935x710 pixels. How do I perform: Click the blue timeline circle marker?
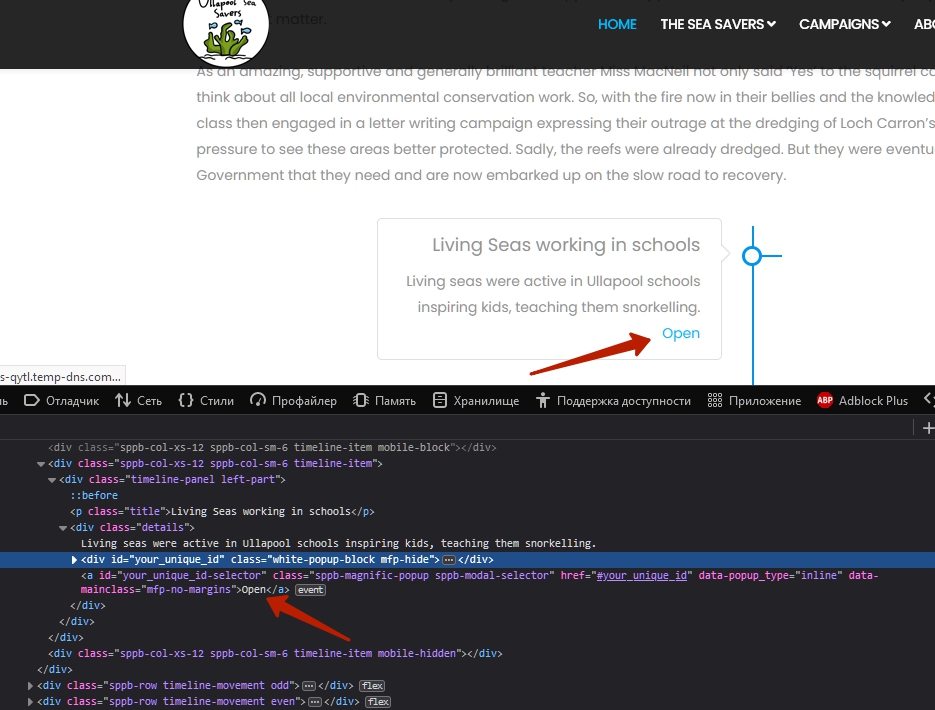(752, 256)
